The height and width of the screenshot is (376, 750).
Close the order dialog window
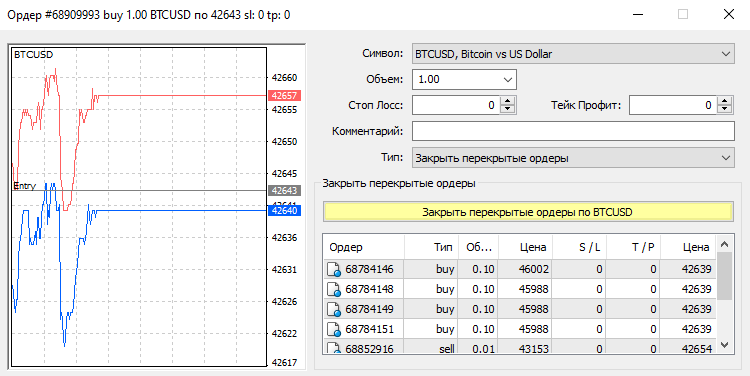coord(728,14)
